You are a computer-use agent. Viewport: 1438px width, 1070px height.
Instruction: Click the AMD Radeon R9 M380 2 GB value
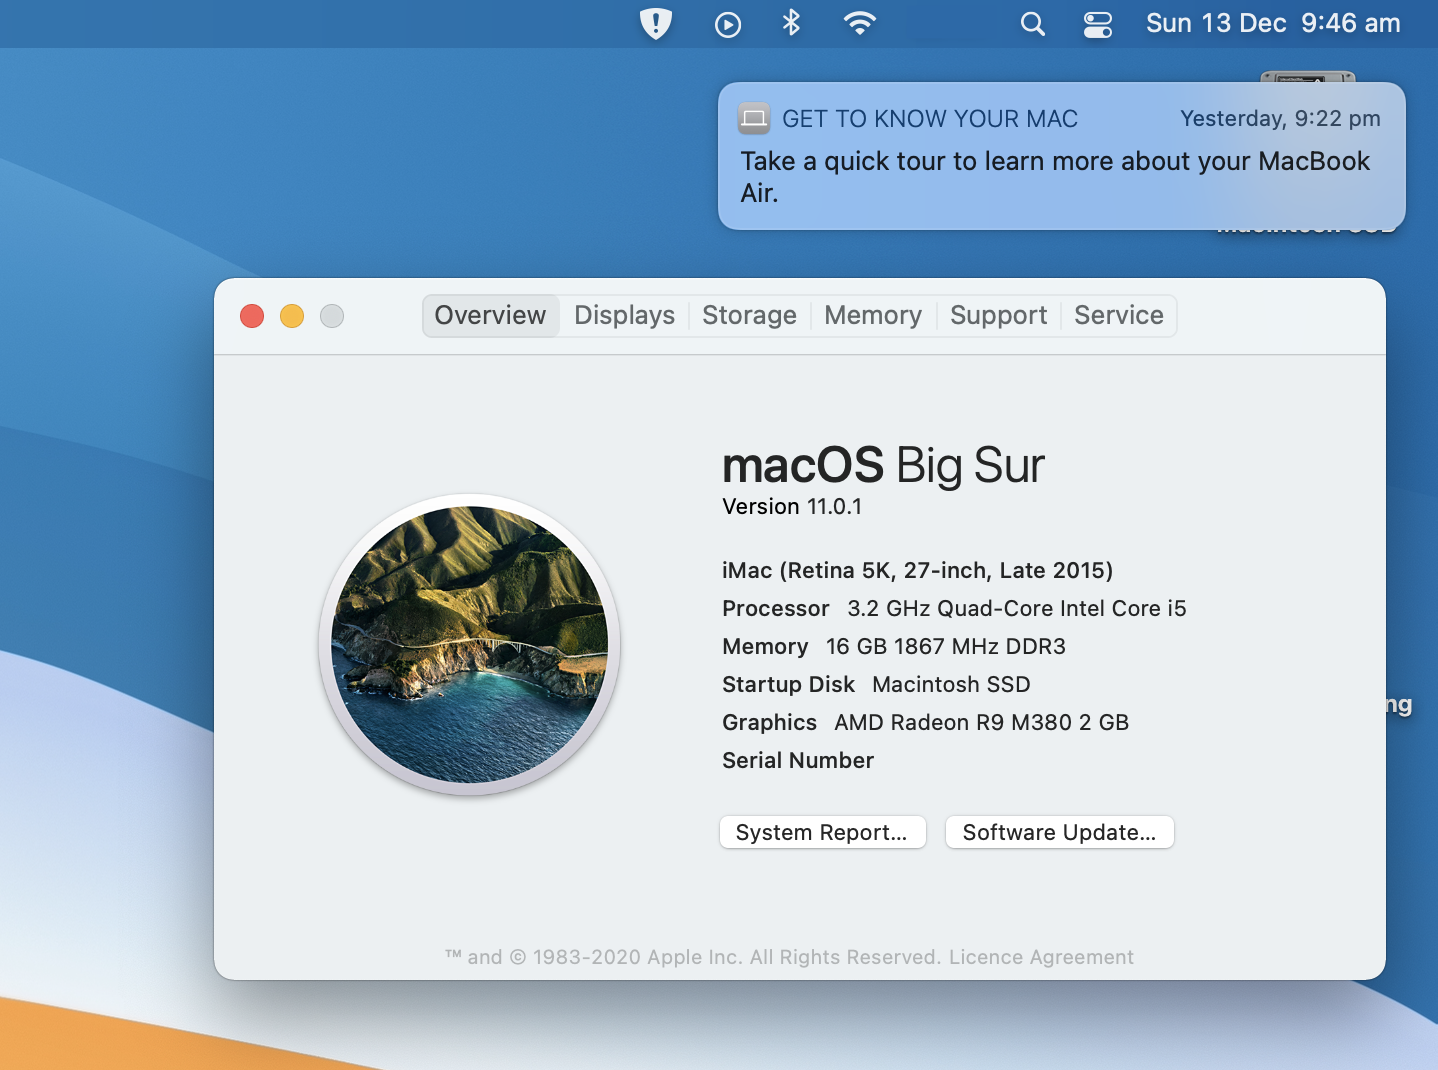tap(982, 723)
